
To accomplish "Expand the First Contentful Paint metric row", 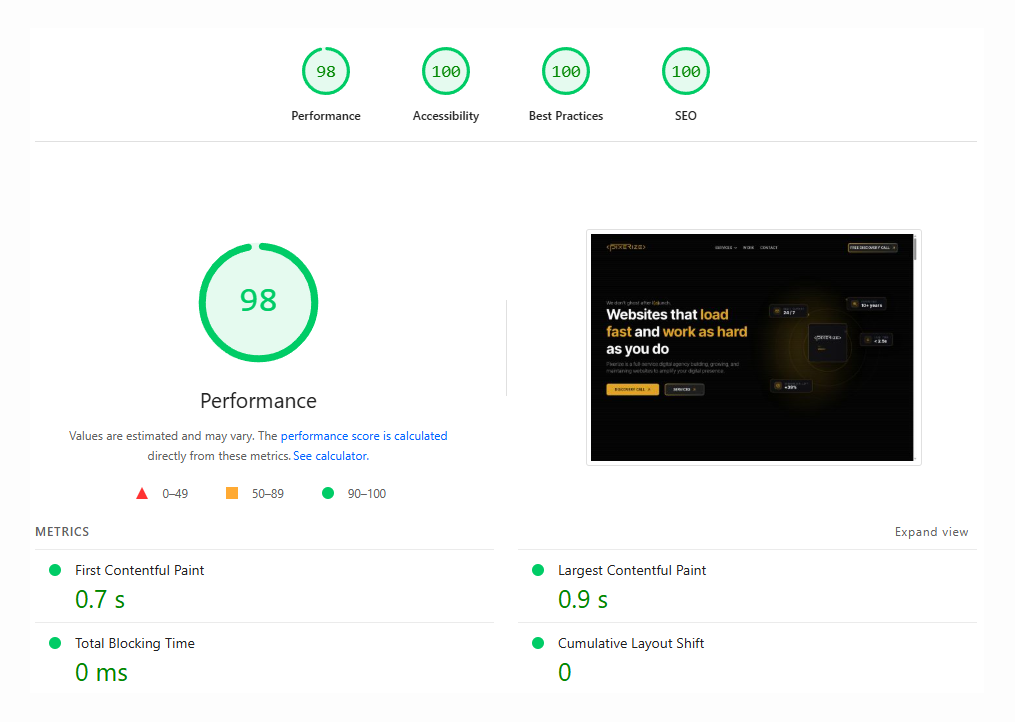I will (139, 570).
